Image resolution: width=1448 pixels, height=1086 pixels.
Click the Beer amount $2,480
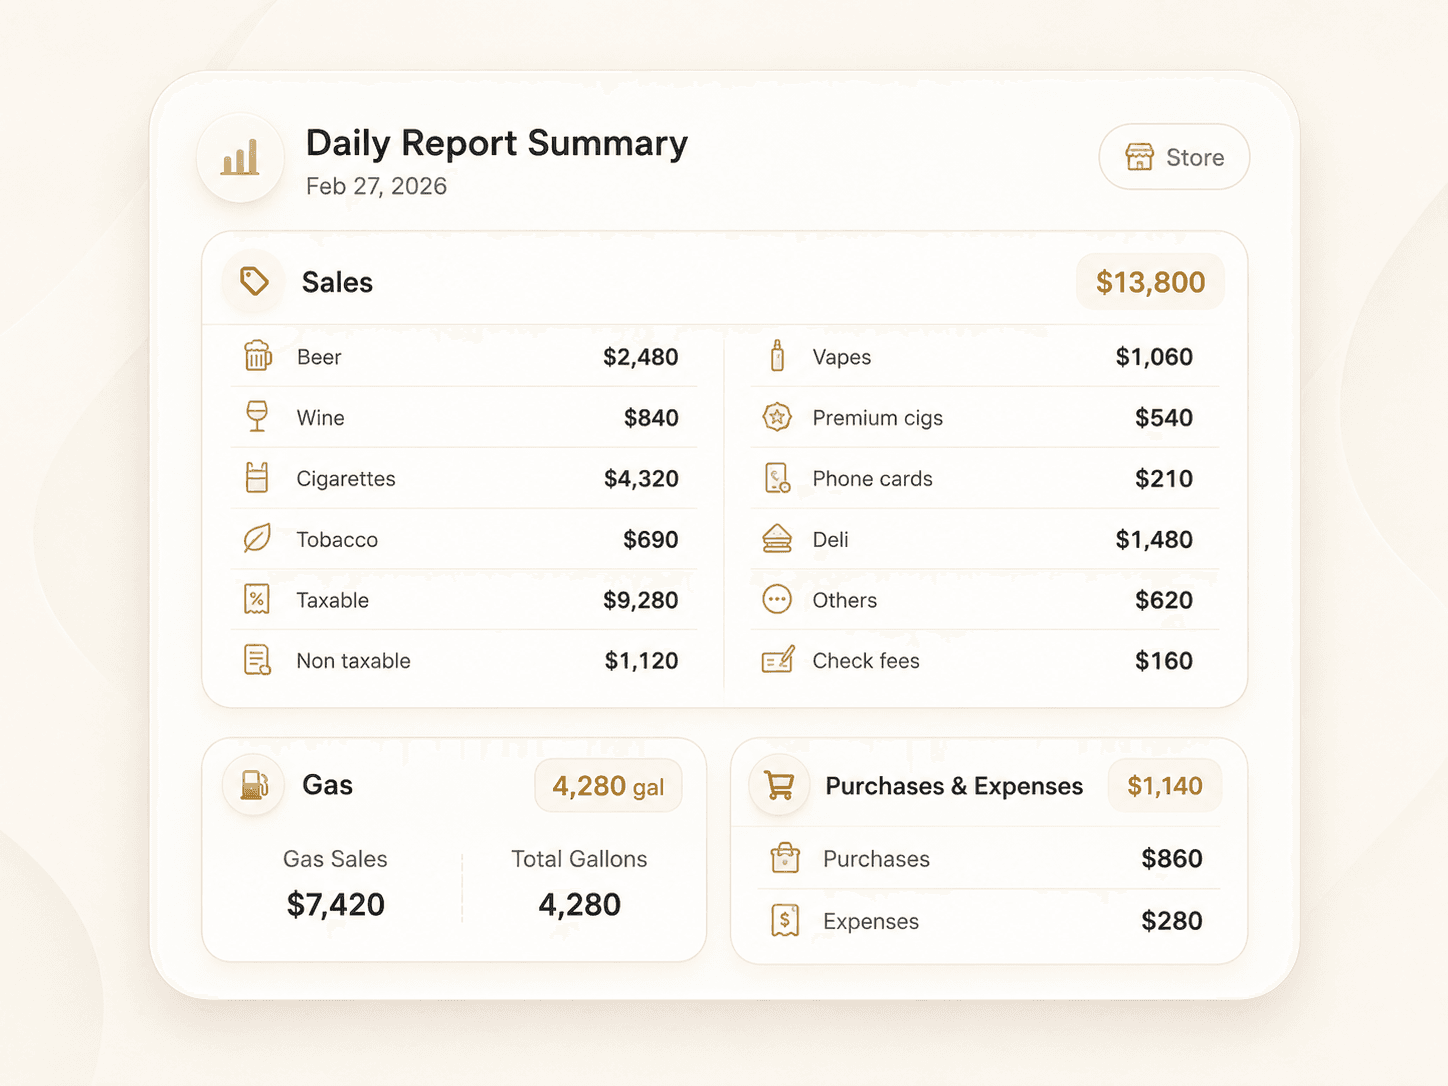pos(640,357)
